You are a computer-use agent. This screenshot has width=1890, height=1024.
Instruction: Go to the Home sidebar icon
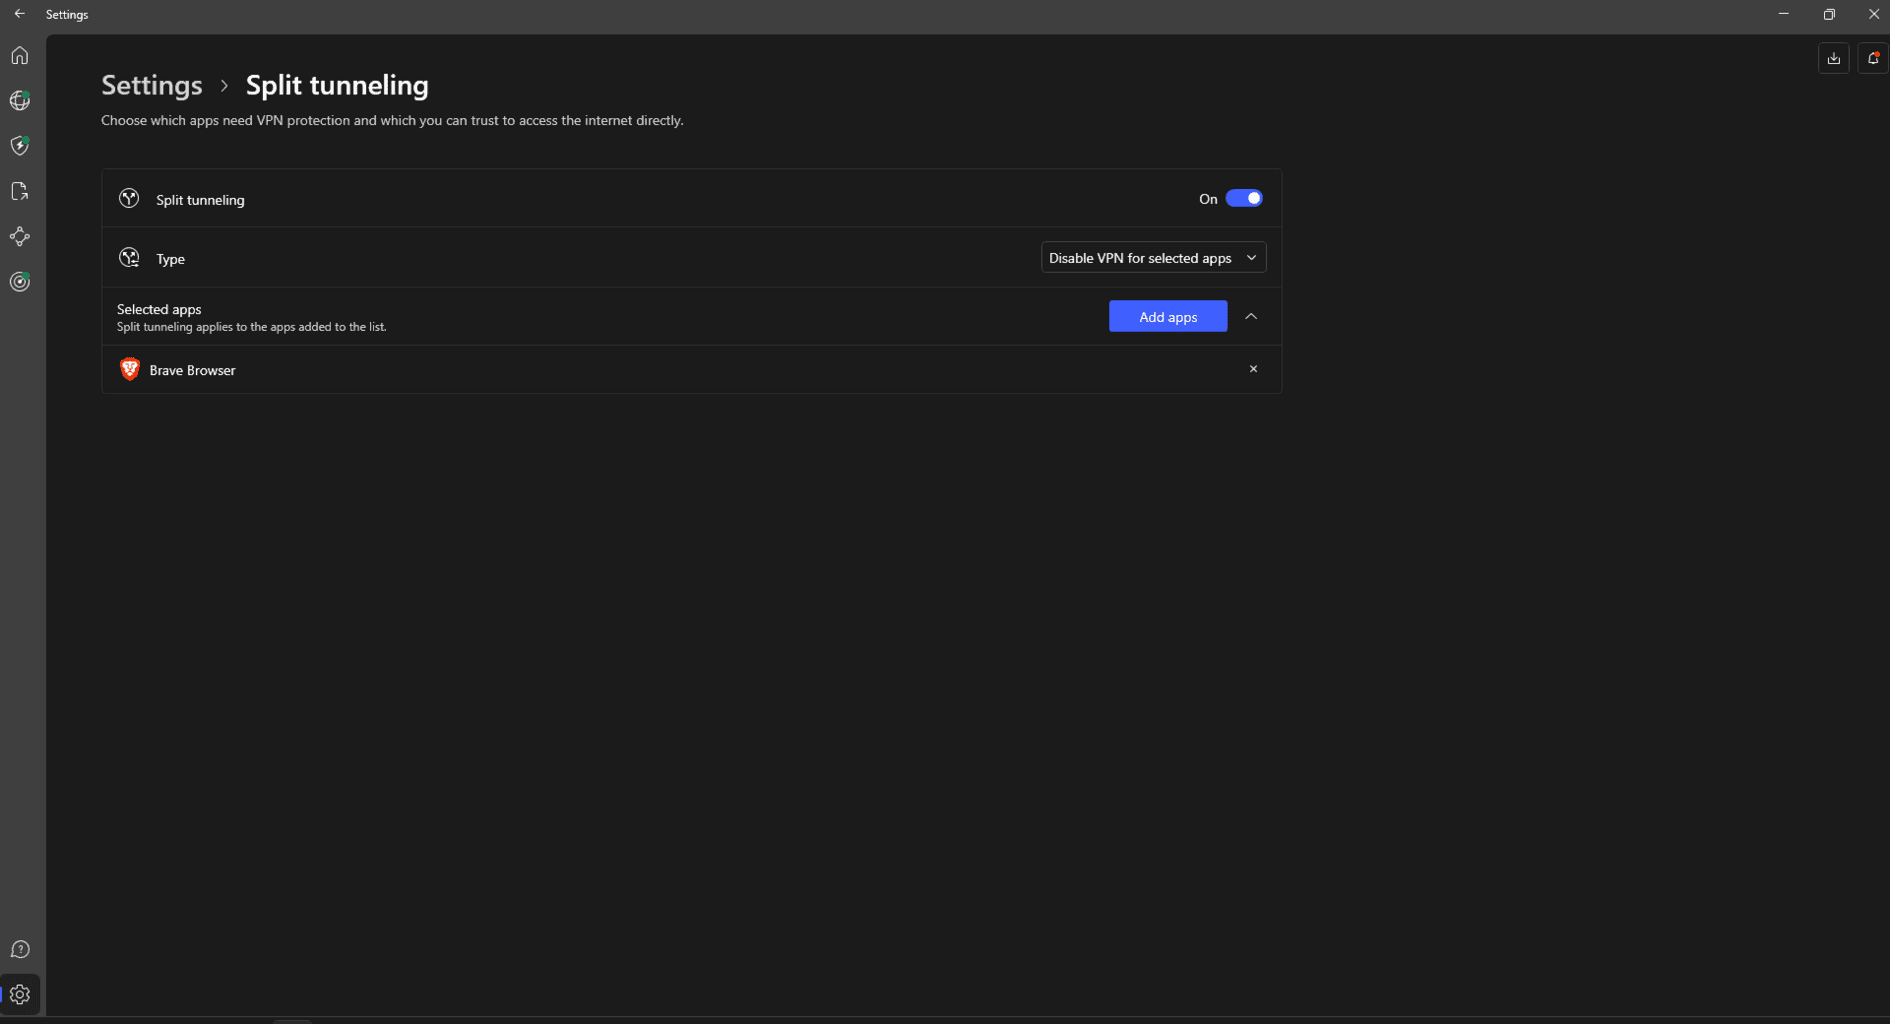click(x=20, y=56)
